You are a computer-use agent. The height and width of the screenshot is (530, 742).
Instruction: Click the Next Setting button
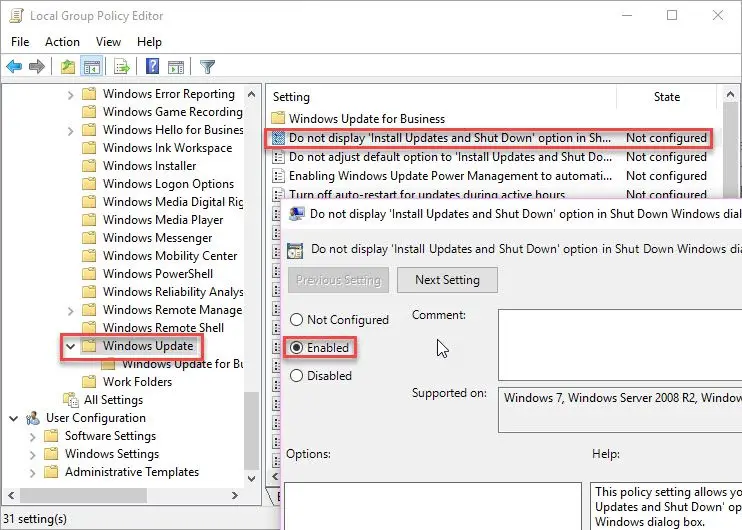point(447,280)
